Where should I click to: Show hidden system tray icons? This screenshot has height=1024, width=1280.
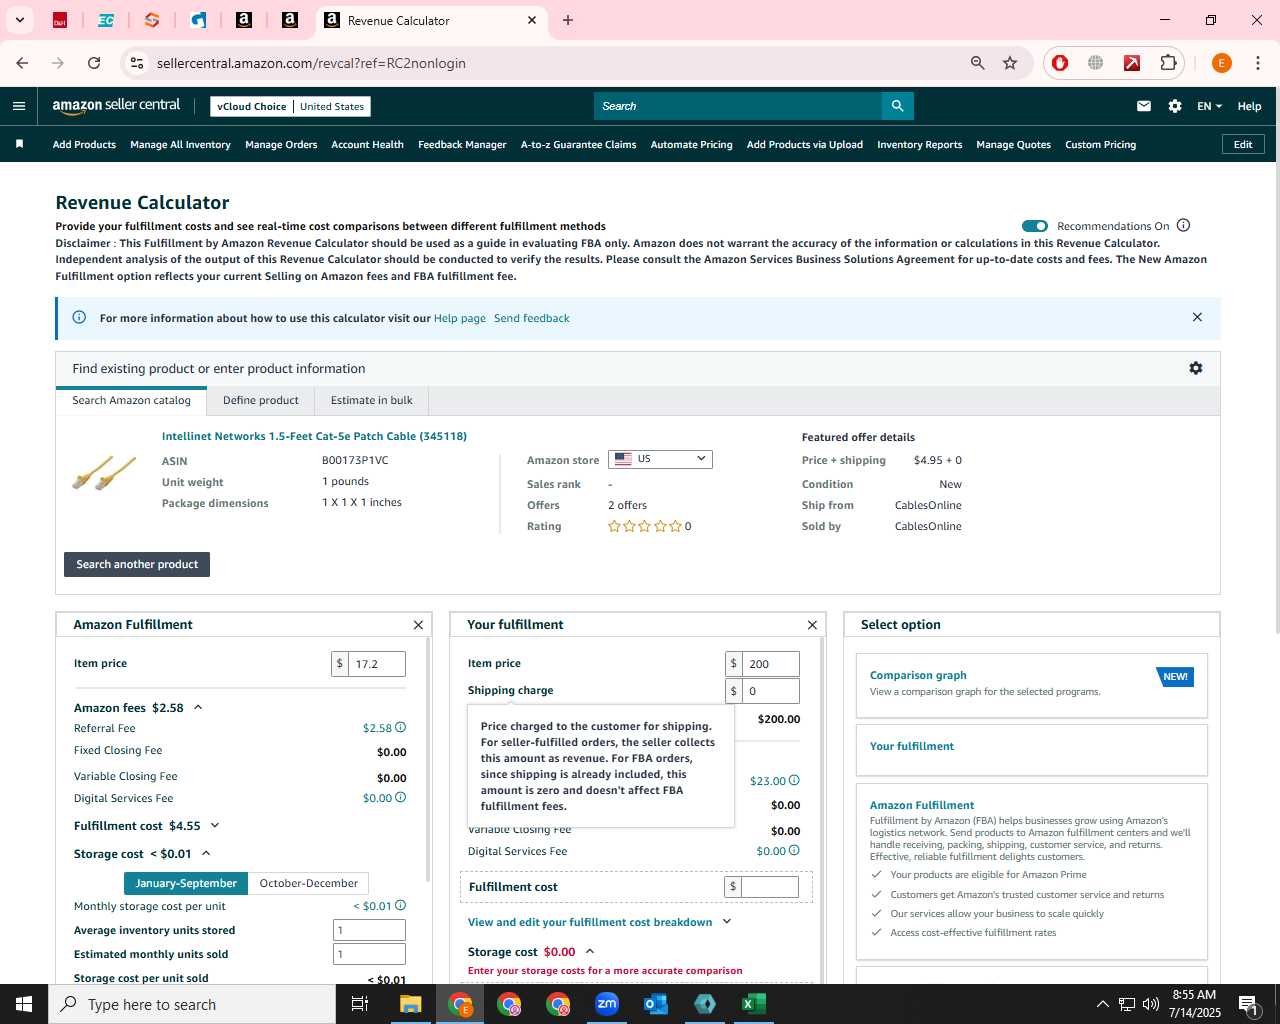pyautogui.click(x=1102, y=1004)
